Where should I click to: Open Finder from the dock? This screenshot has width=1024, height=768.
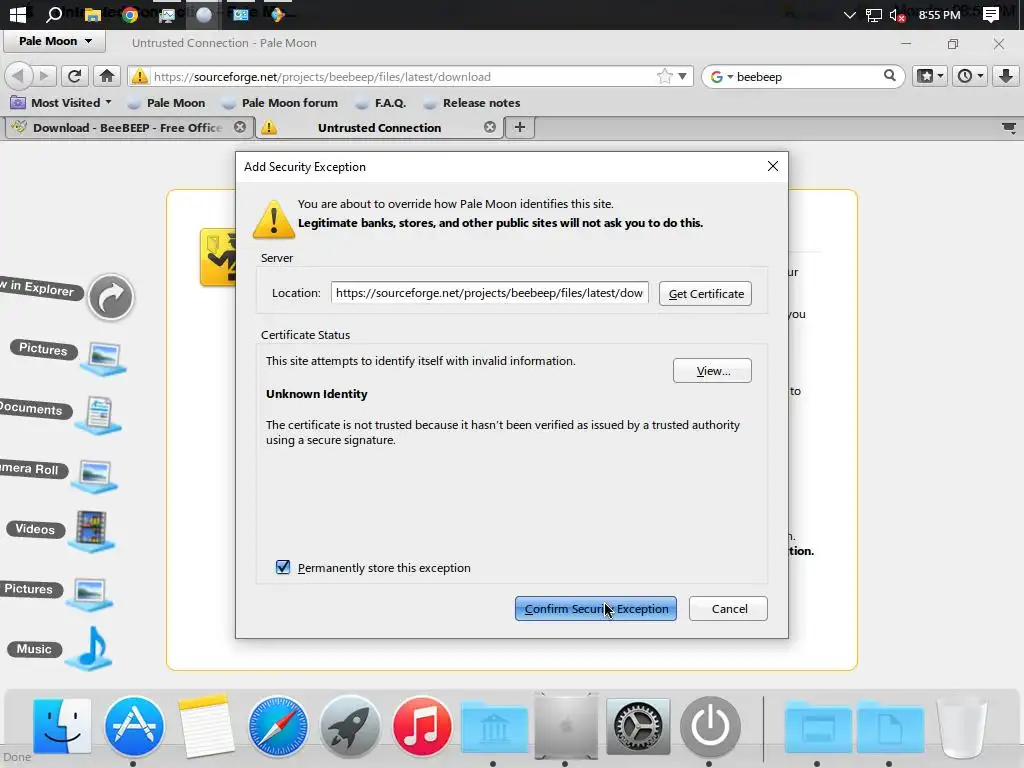[62, 726]
